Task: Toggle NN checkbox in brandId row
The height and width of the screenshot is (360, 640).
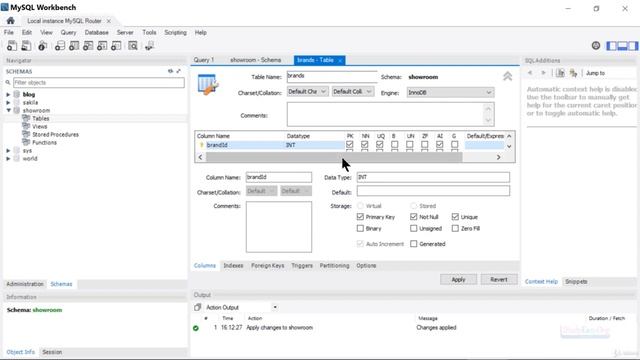Action: [364, 144]
